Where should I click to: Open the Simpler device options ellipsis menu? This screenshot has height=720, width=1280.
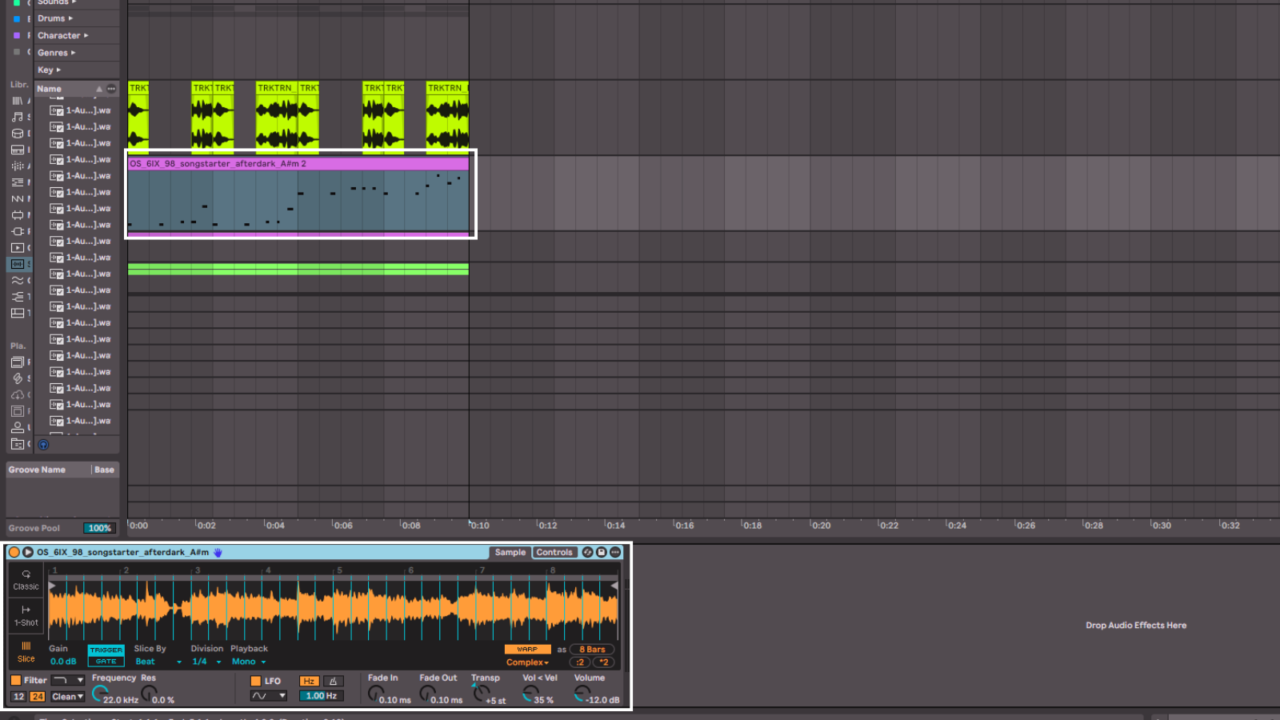615,552
